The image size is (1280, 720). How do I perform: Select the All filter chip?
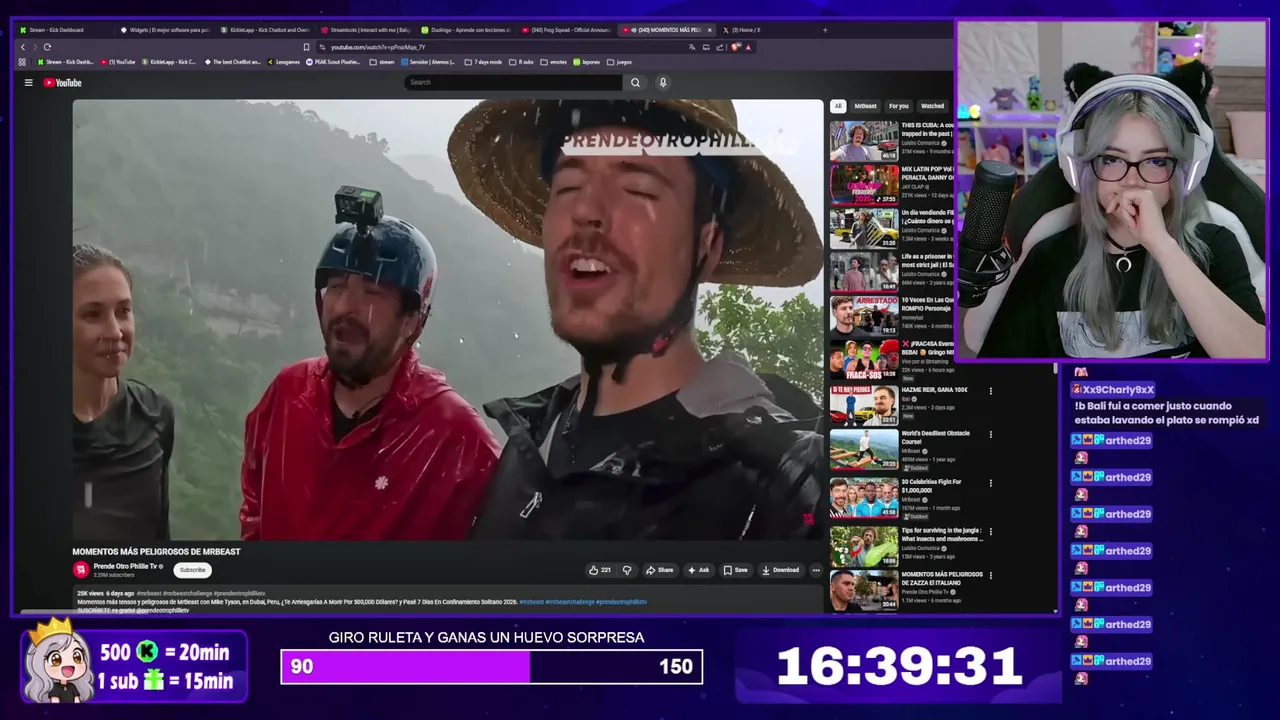click(838, 106)
